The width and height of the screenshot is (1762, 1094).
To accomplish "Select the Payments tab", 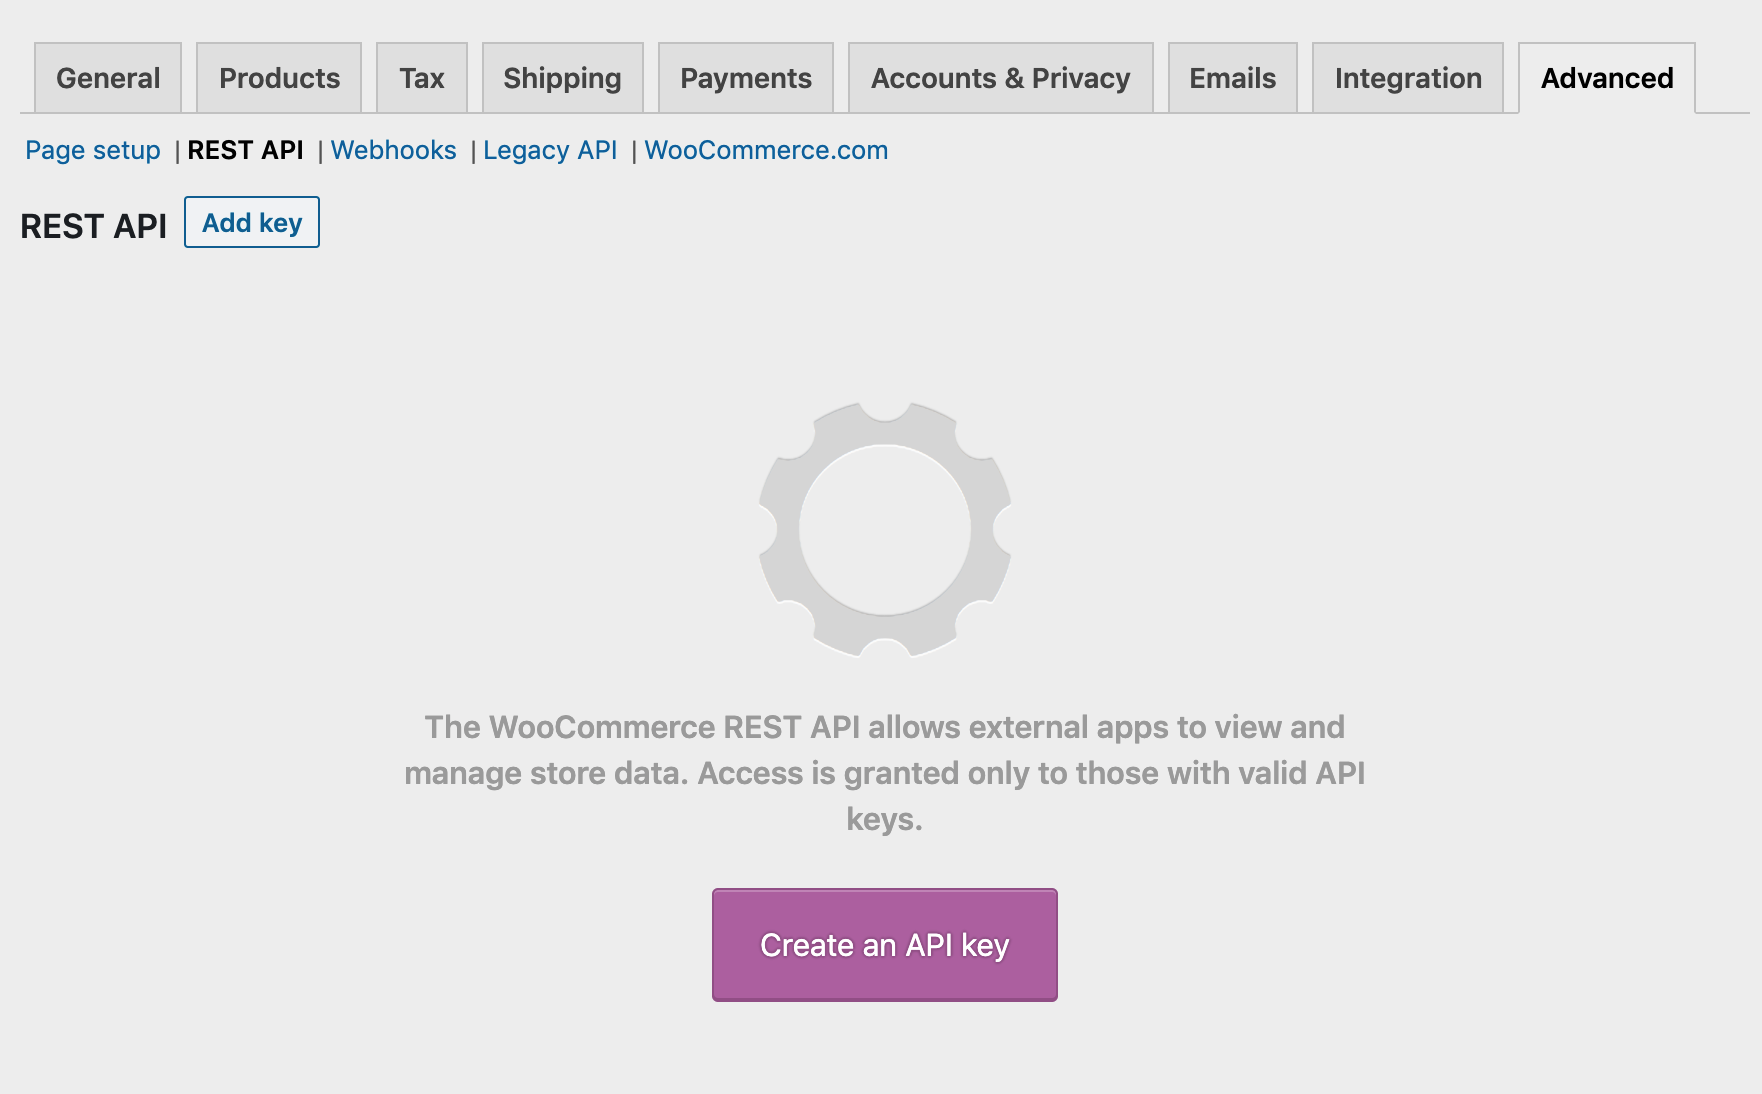I will [746, 78].
